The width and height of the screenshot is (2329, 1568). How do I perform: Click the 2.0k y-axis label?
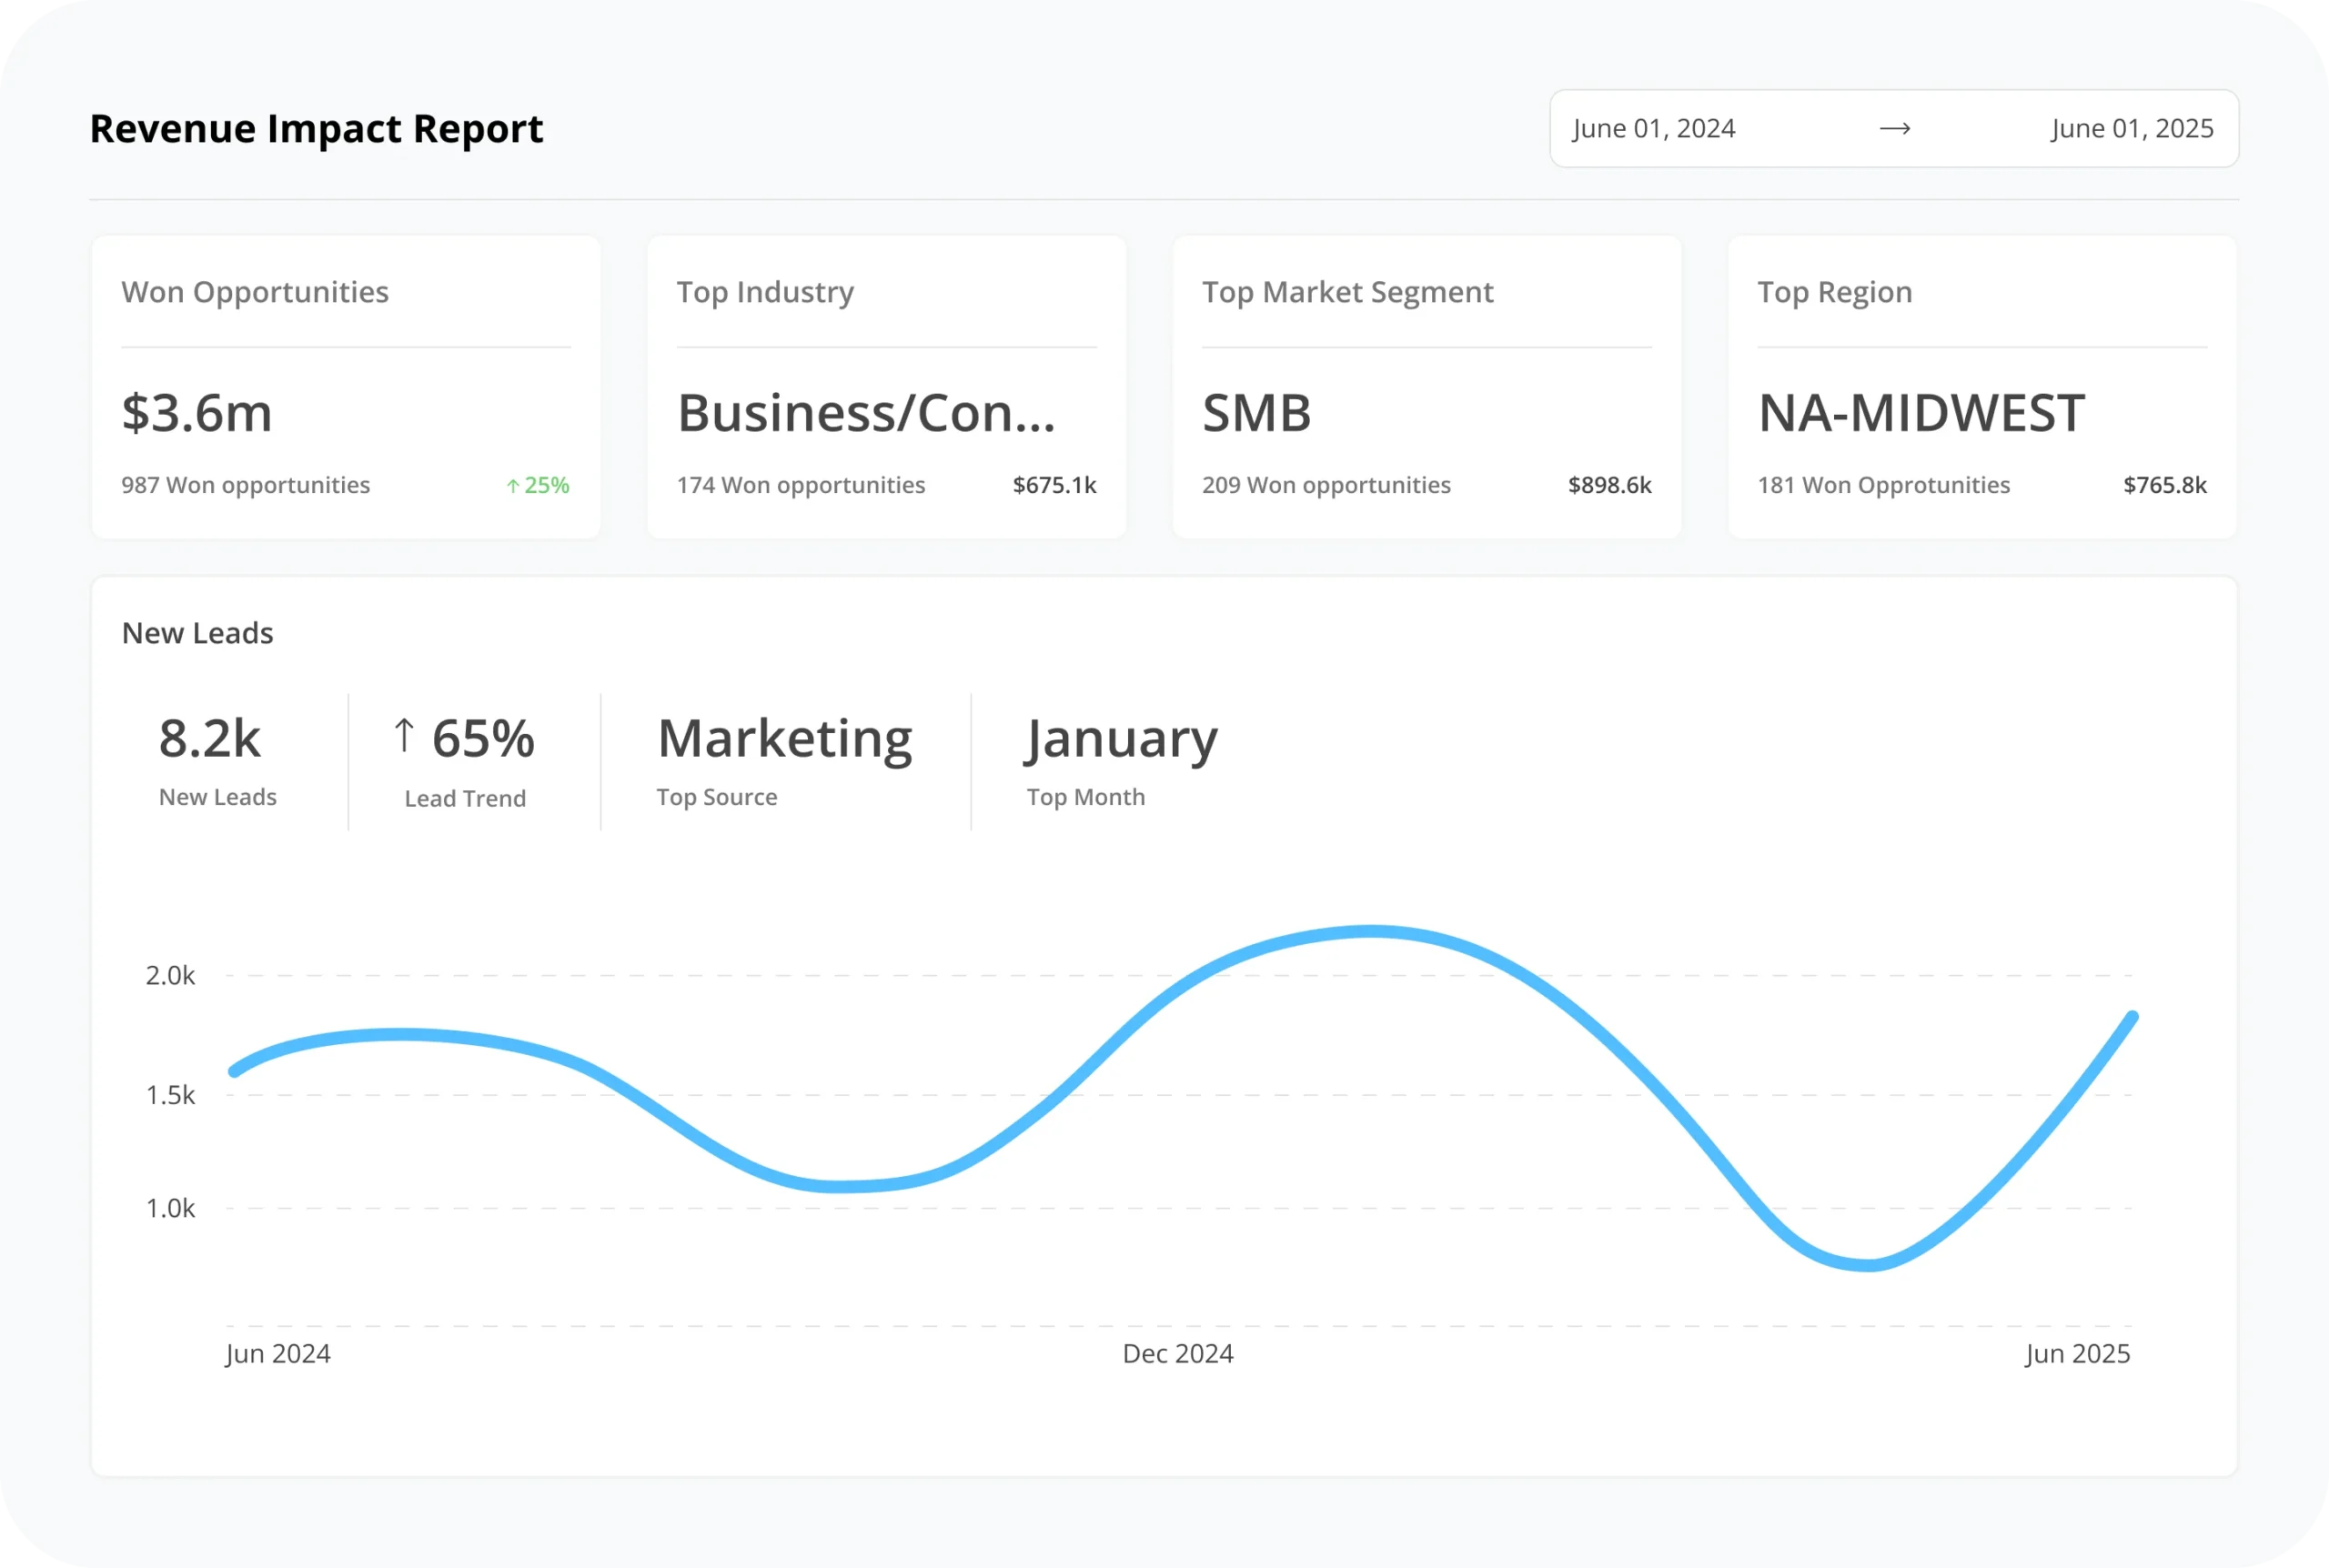(x=170, y=975)
